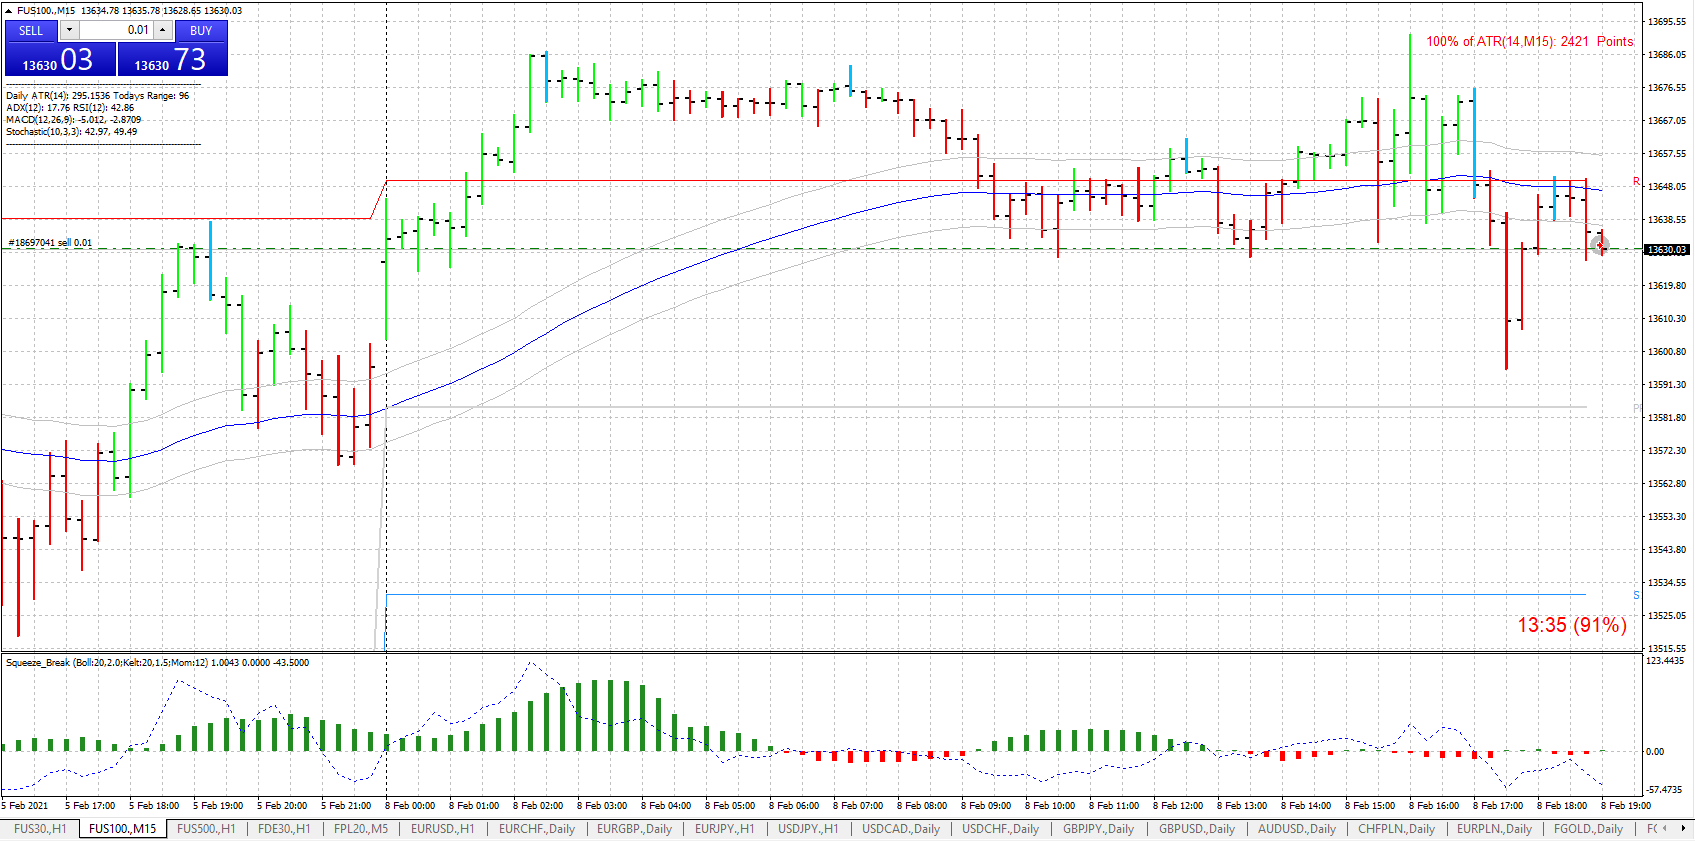1695x841 pixels.
Task: Select the FUS100,M15 chart tab
Action: (x=122, y=829)
